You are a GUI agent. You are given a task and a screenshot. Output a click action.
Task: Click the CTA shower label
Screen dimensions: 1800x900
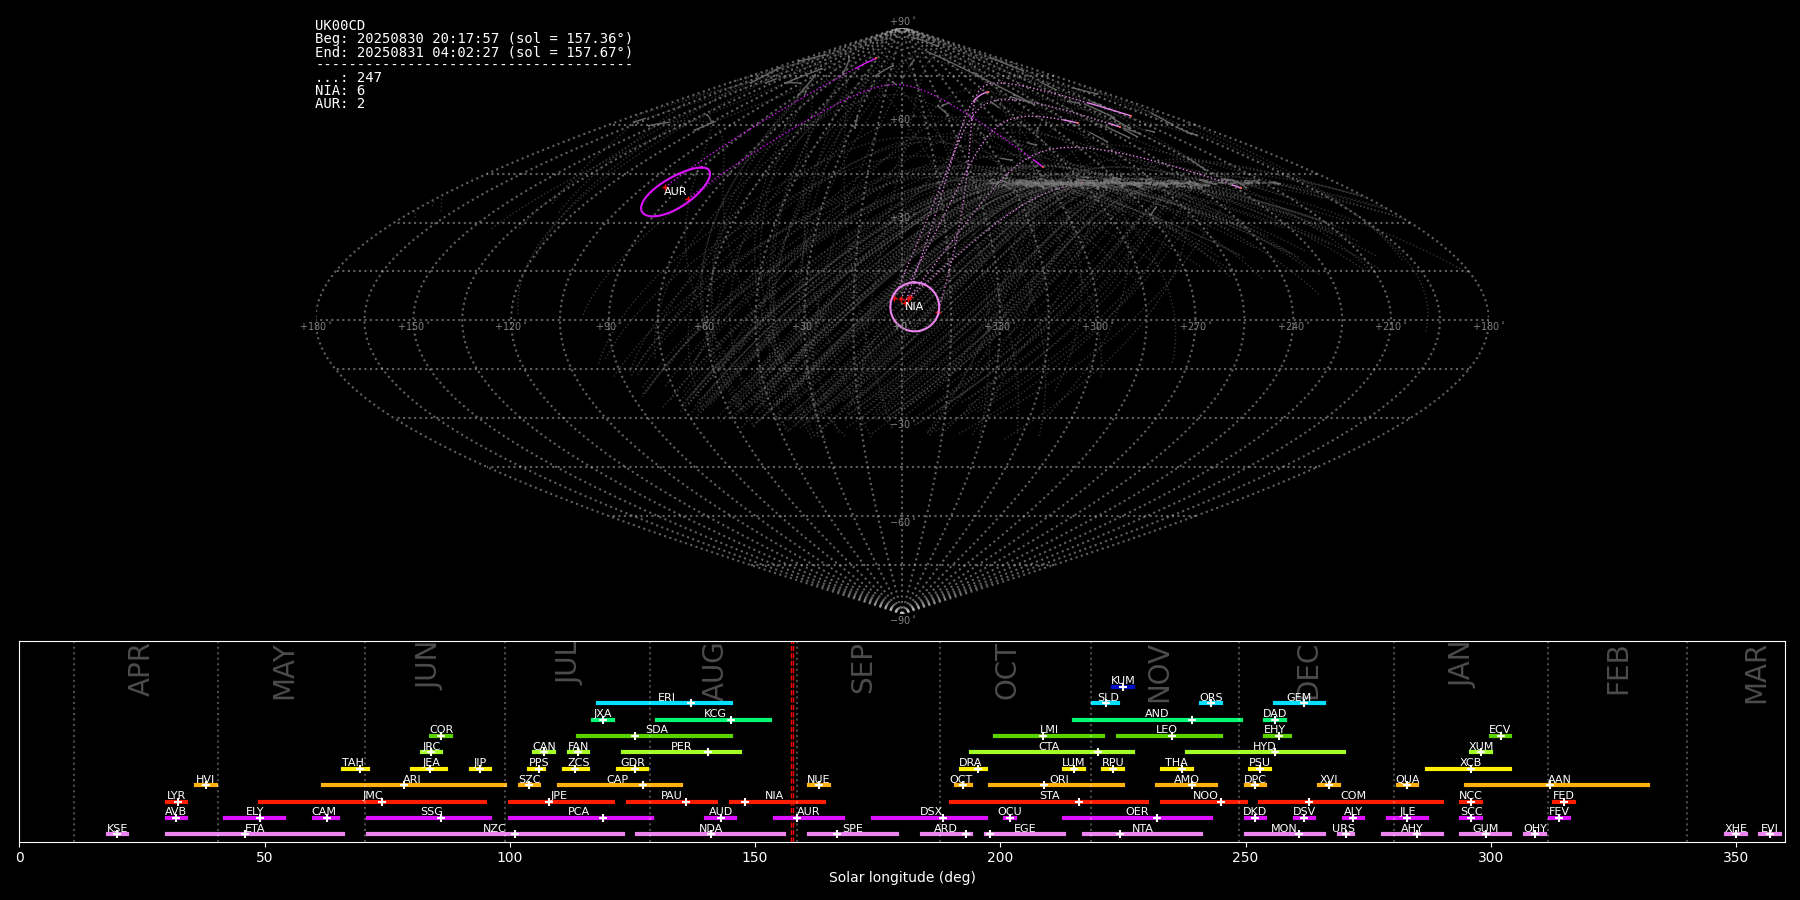1049,746
